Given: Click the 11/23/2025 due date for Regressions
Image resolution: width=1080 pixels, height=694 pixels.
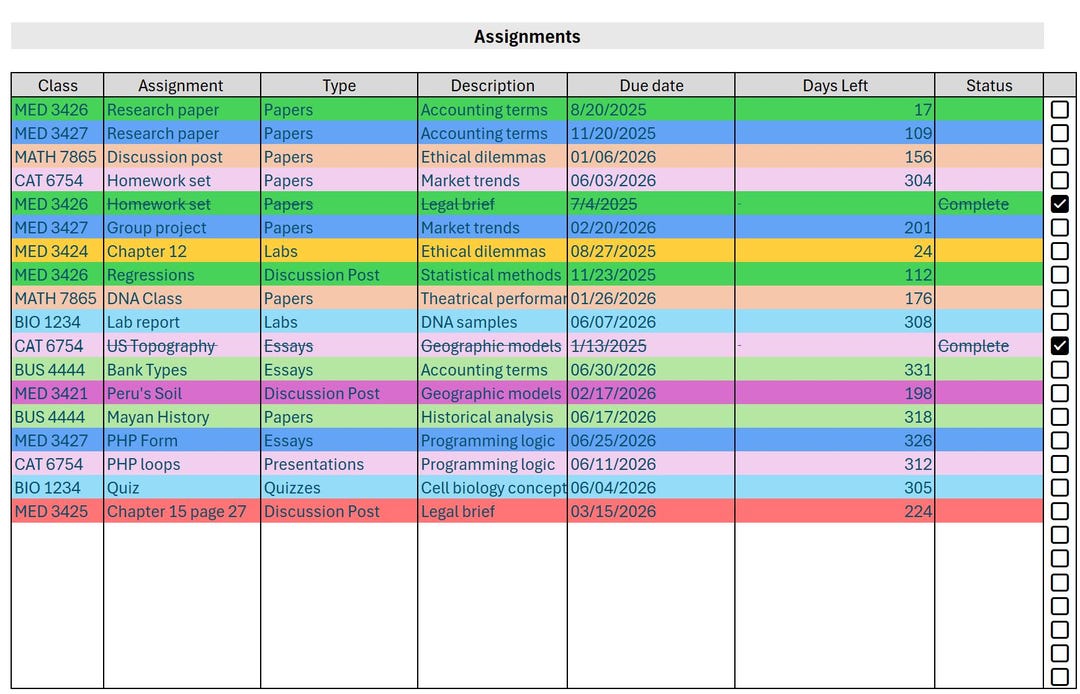Looking at the screenshot, I should (x=600, y=275).
